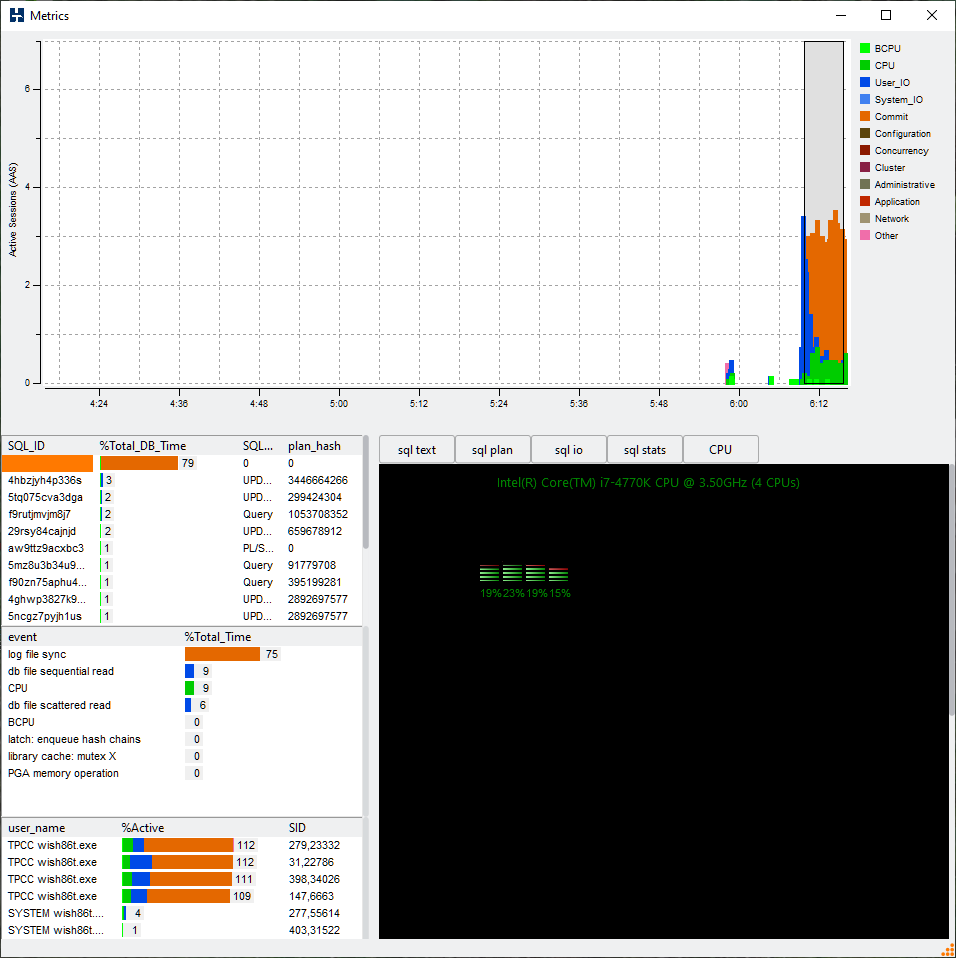Click the BCPU legend color swatch
Image resolution: width=956 pixels, height=958 pixels.
click(x=865, y=48)
